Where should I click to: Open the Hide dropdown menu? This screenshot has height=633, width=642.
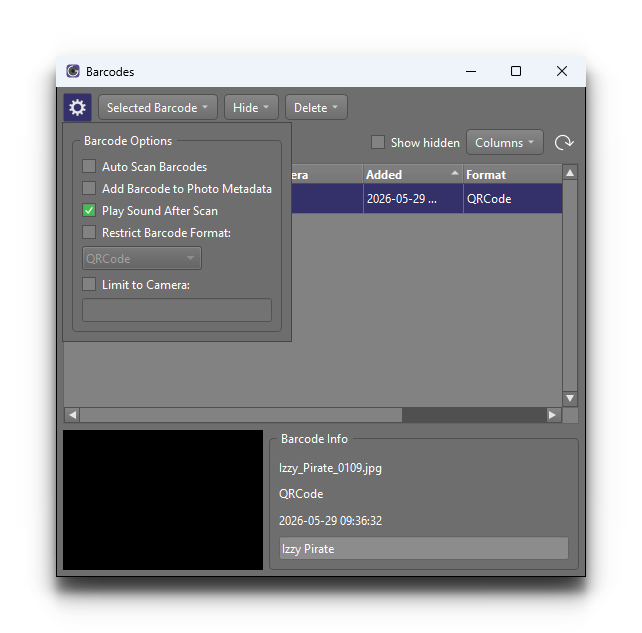[251, 108]
